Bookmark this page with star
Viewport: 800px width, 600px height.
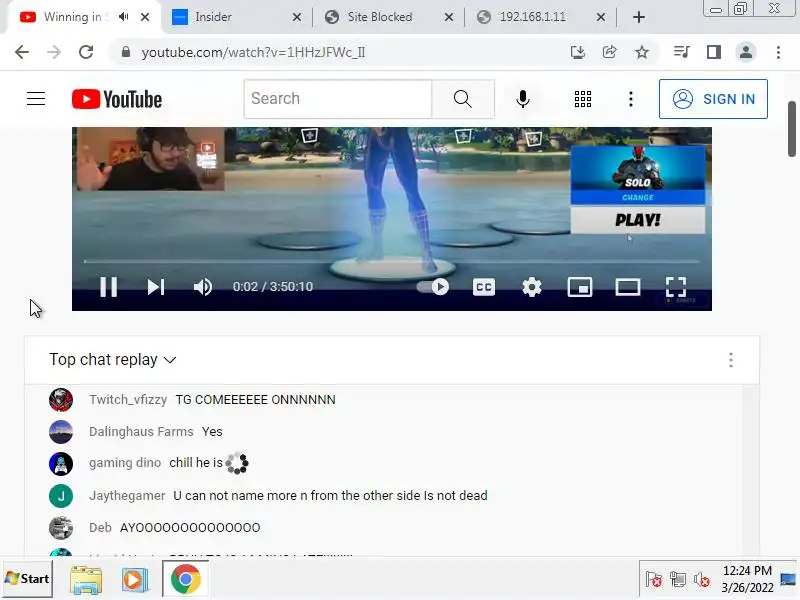(x=642, y=52)
